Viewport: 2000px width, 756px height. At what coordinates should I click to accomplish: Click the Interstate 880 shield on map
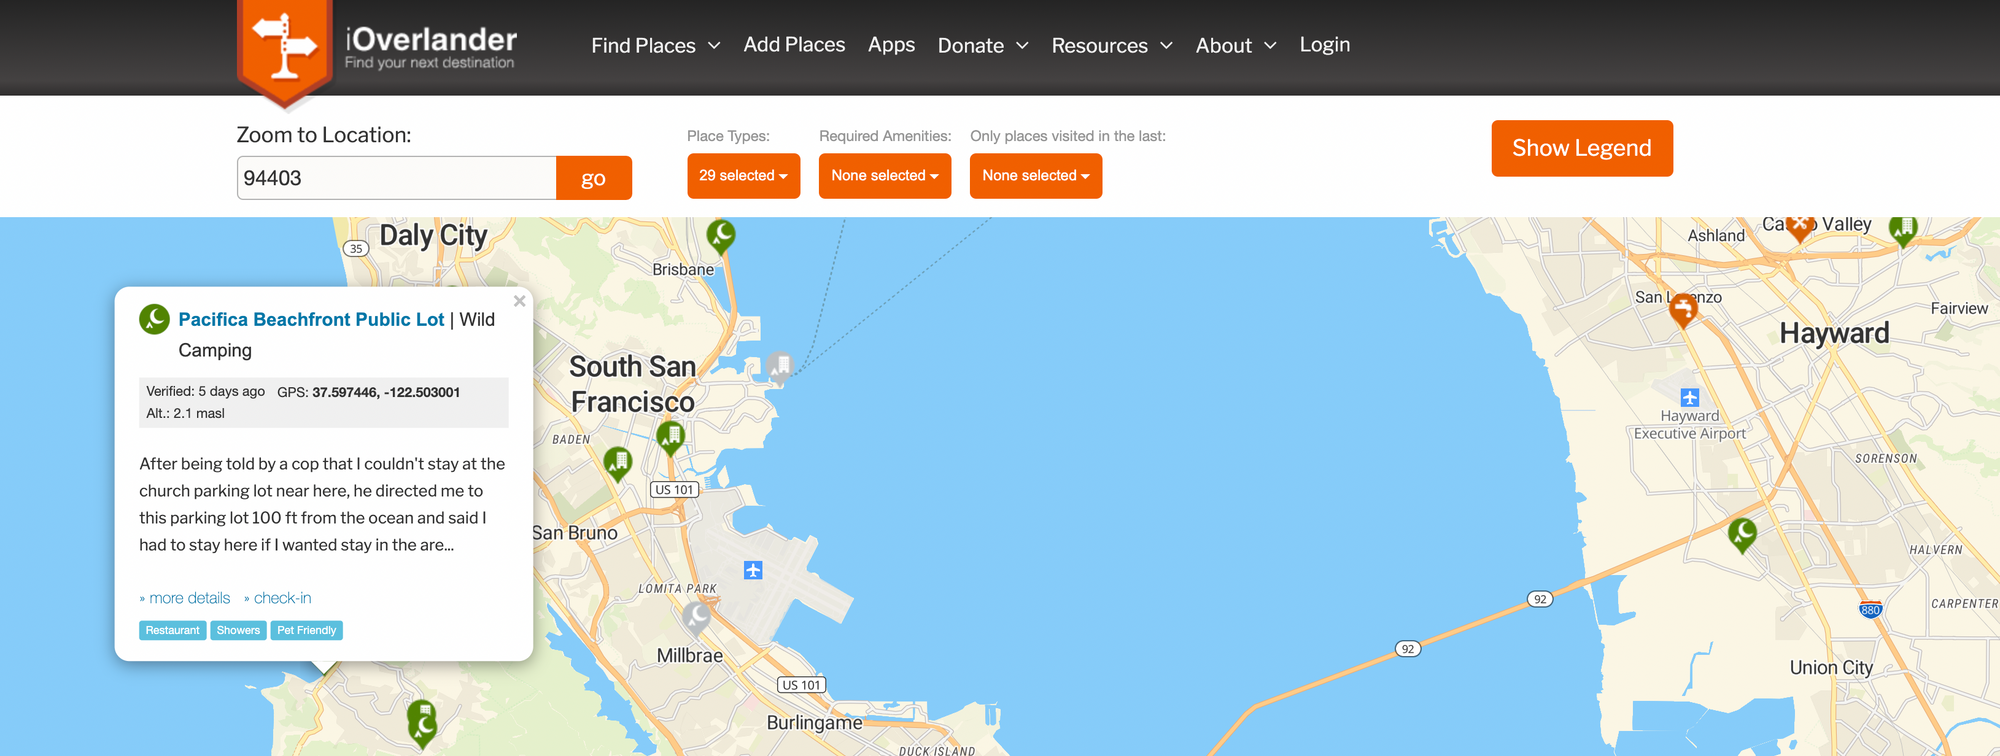click(x=1870, y=610)
